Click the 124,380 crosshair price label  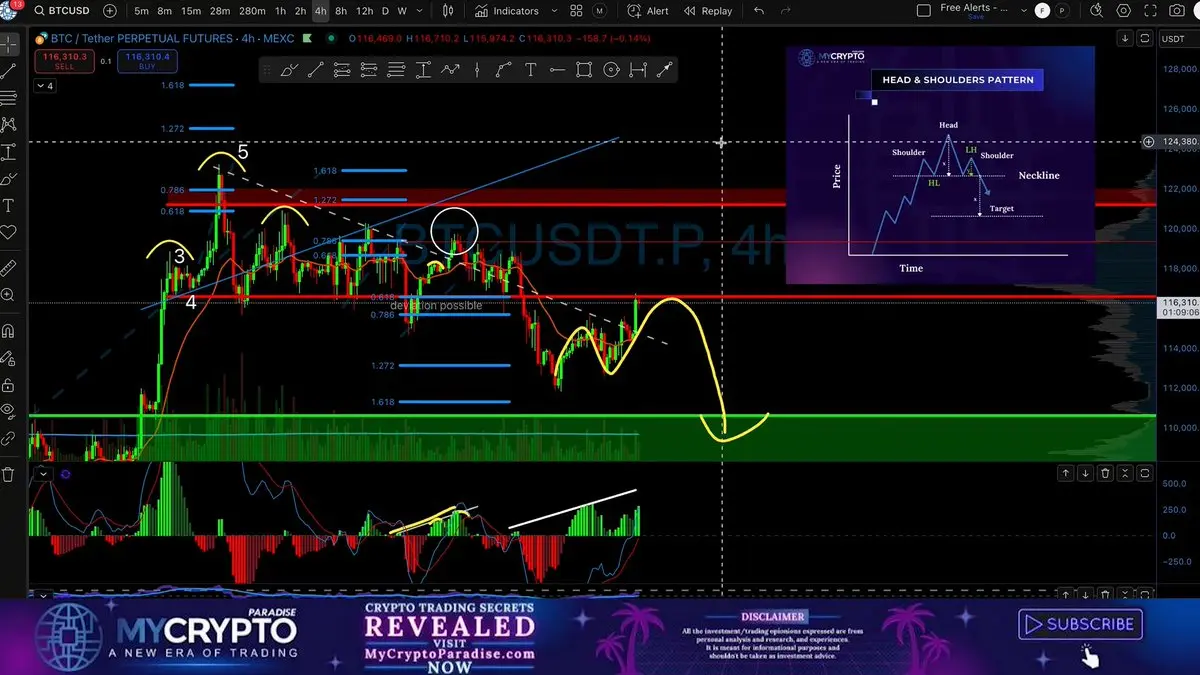1178,142
